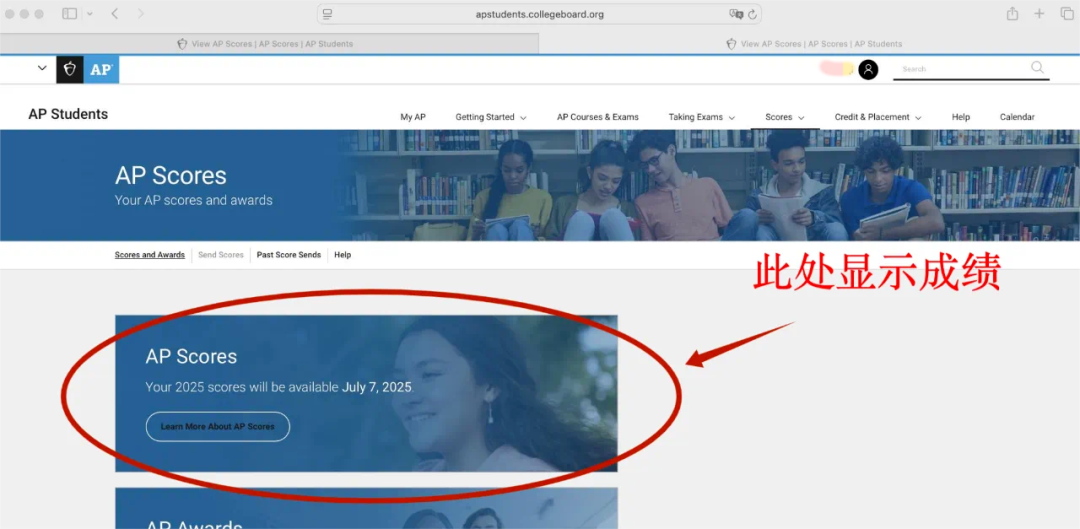The image size is (1080, 529).
Task: Open AP Courses & Exams menu item
Action: click(x=597, y=117)
